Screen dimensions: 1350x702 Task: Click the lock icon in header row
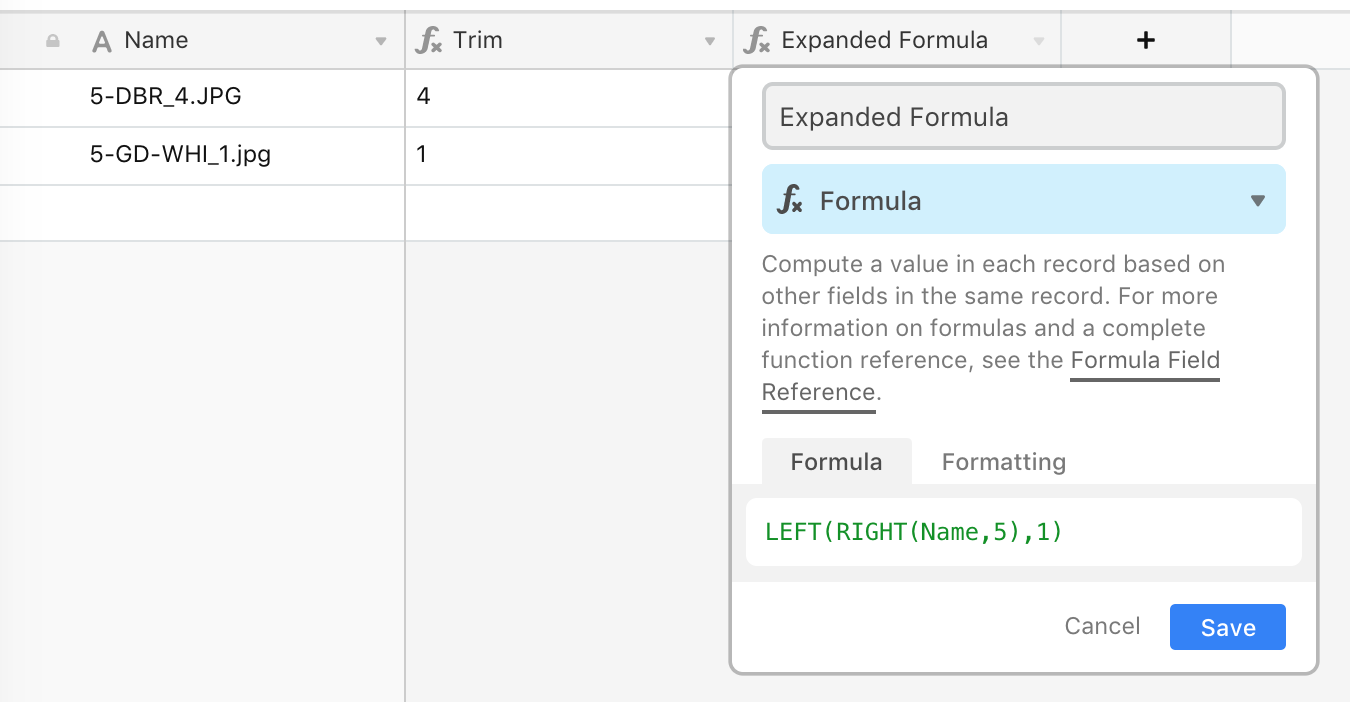point(53,41)
